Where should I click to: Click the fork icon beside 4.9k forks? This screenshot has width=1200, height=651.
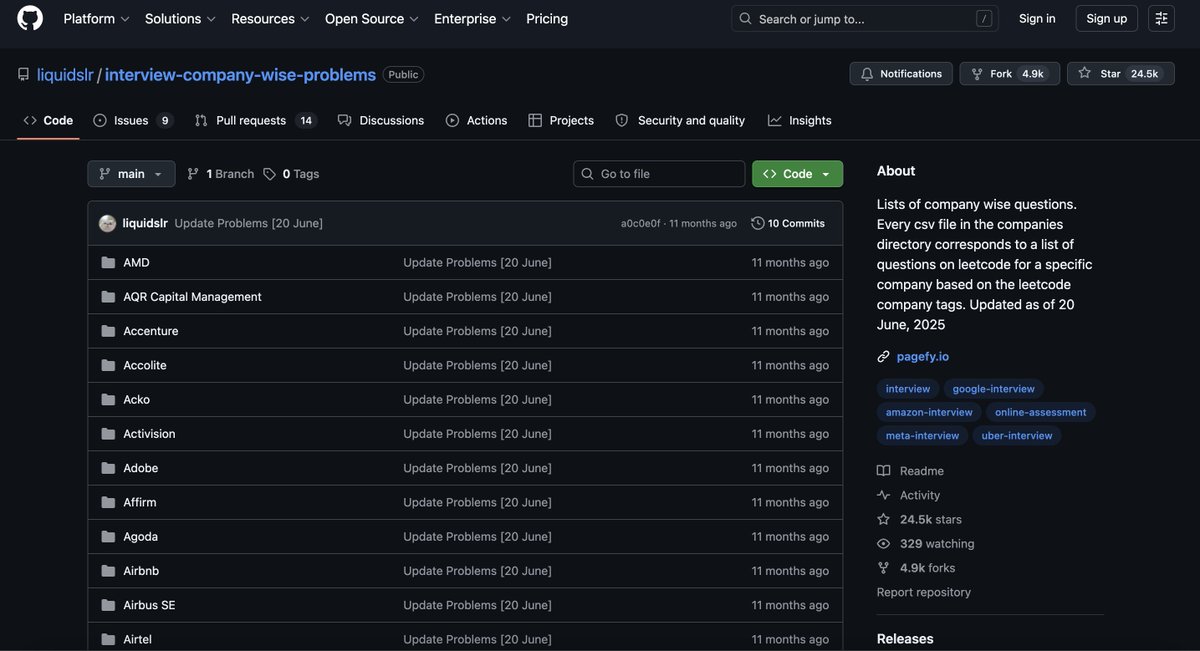click(x=883, y=568)
